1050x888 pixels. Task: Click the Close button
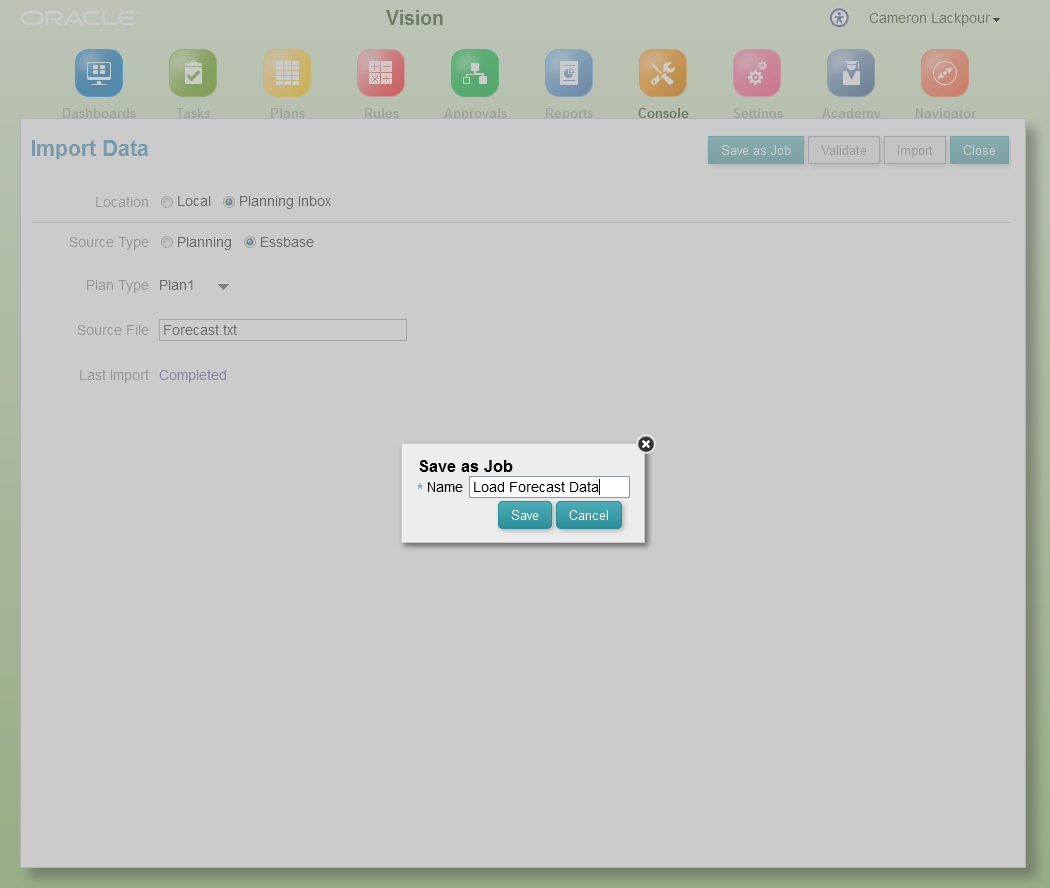point(979,151)
